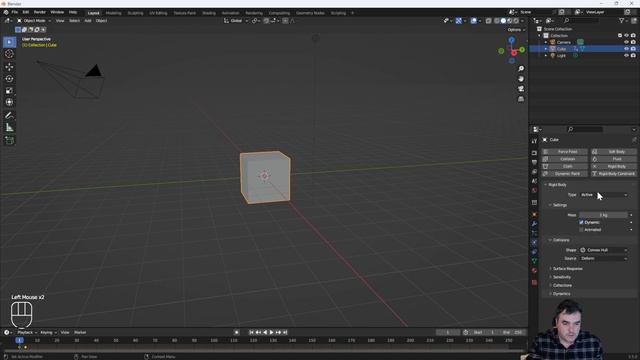The width and height of the screenshot is (640, 360).
Task: Open the Render properties tab icon
Action: pos(534,153)
